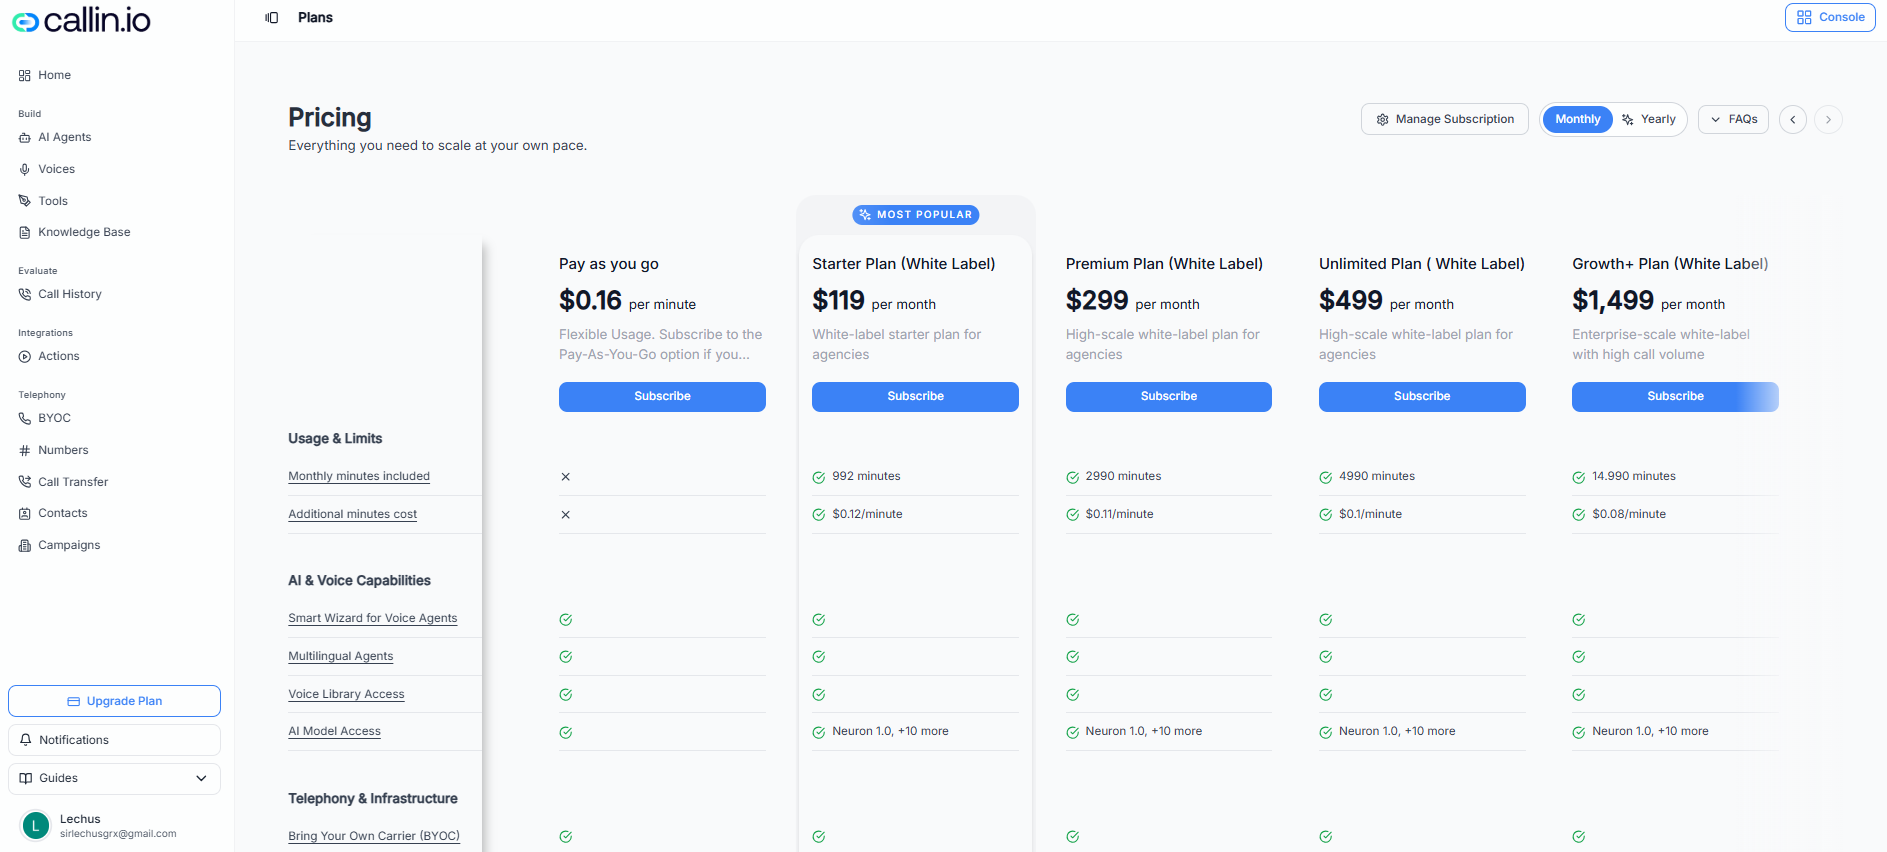
Task: Click the Notifications bell icon
Action: pyautogui.click(x=26, y=740)
